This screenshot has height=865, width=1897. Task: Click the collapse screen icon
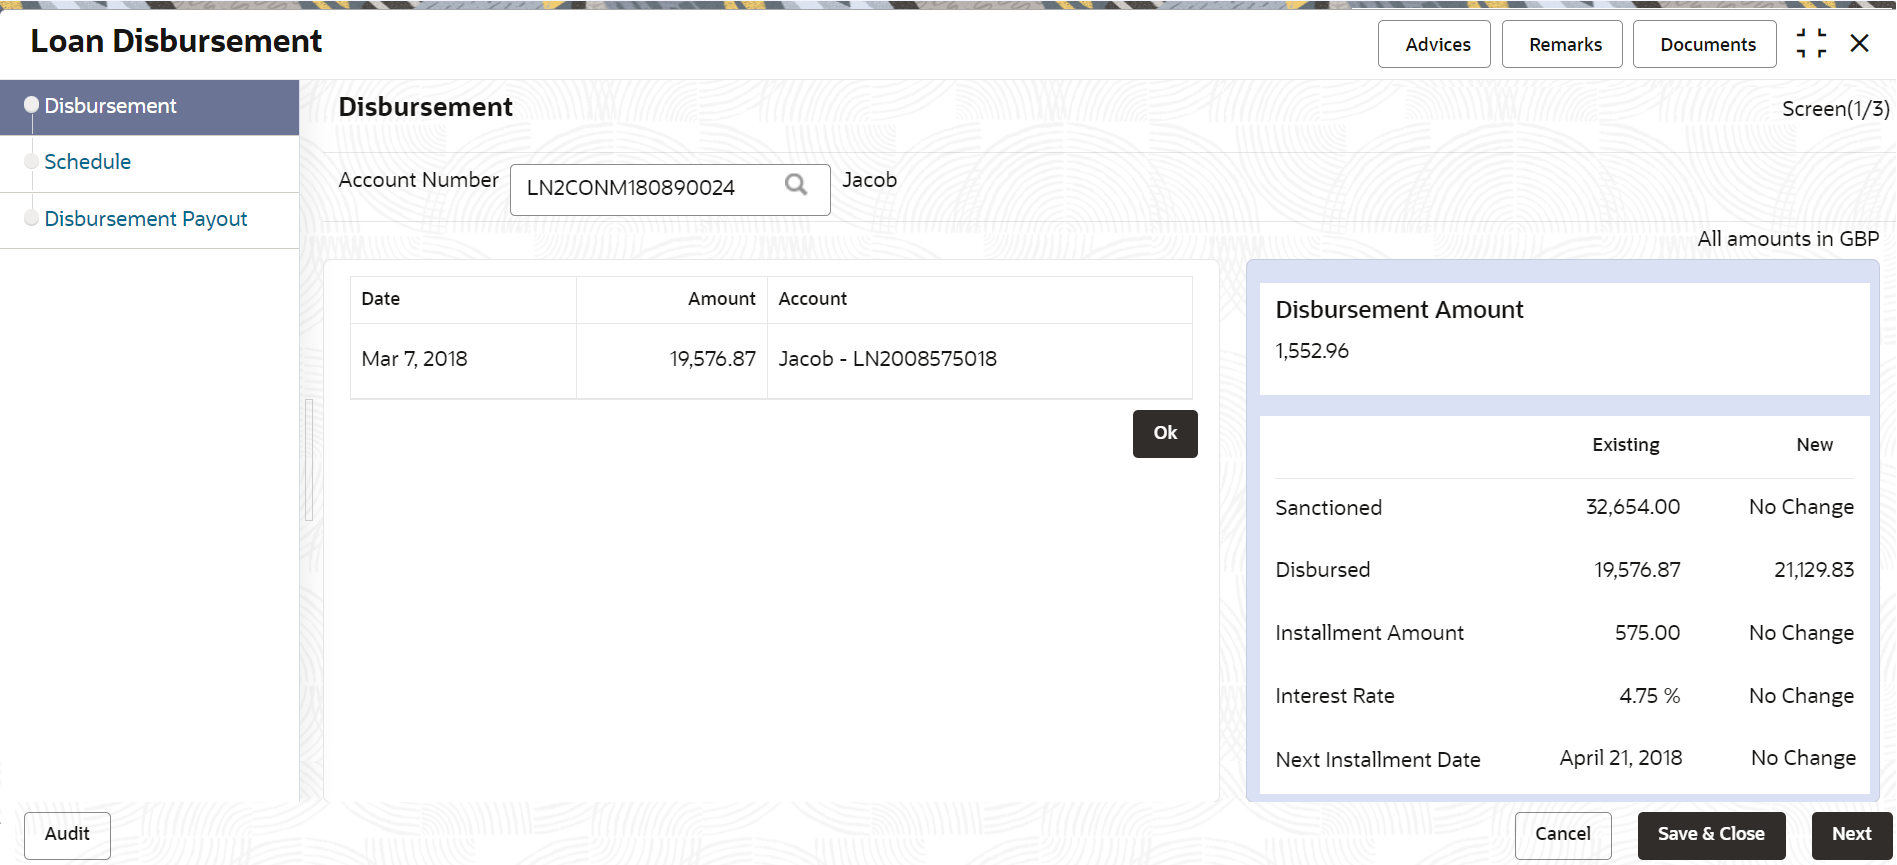pos(1811,43)
